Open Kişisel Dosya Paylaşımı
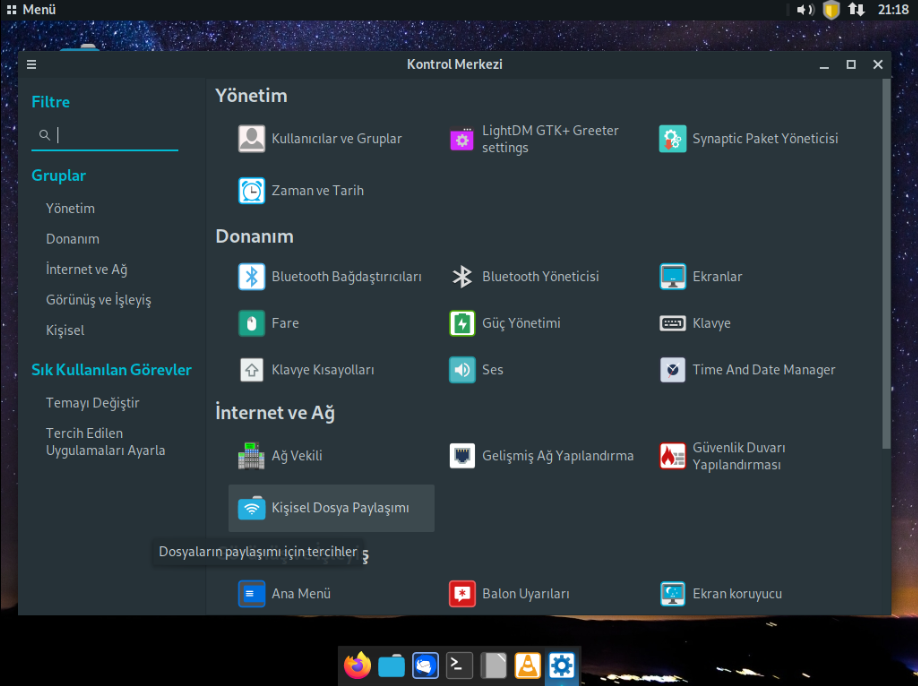Screen dimensions: 918x686 [331, 508]
